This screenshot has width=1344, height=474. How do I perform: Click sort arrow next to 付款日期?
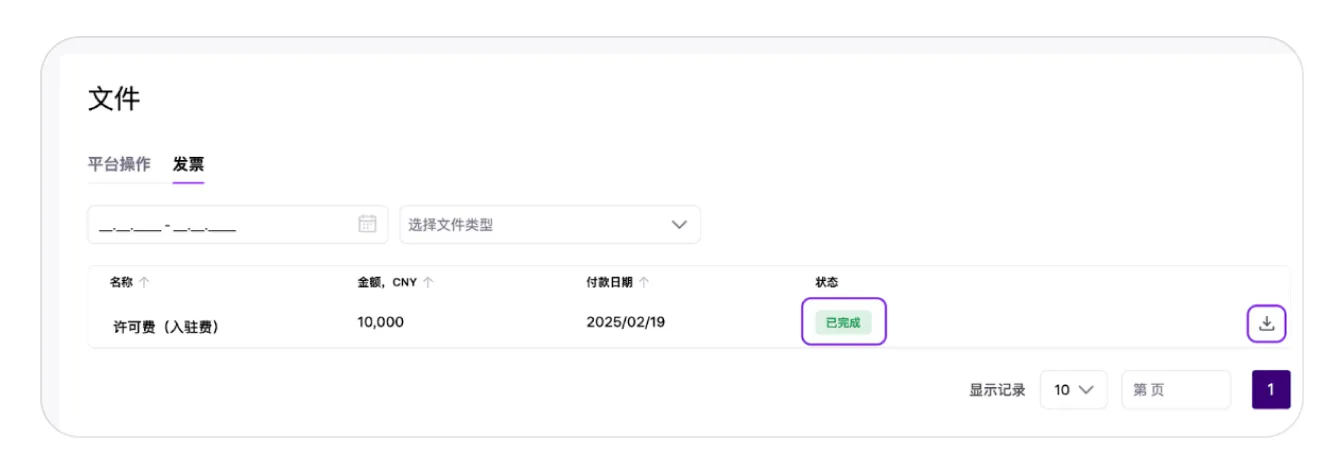point(643,283)
